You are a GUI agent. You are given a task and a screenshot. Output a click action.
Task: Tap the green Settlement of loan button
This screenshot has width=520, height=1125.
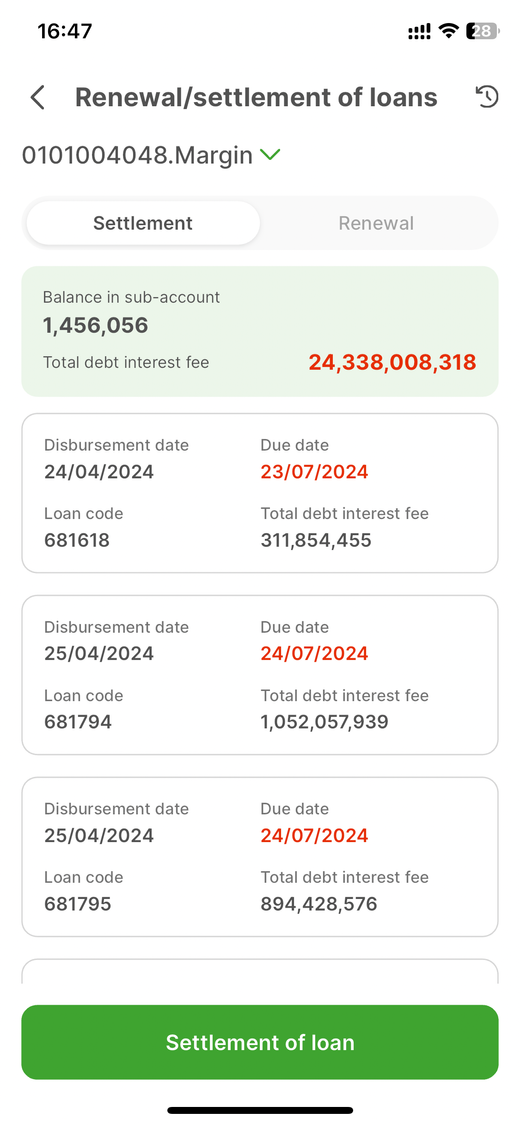(260, 1042)
